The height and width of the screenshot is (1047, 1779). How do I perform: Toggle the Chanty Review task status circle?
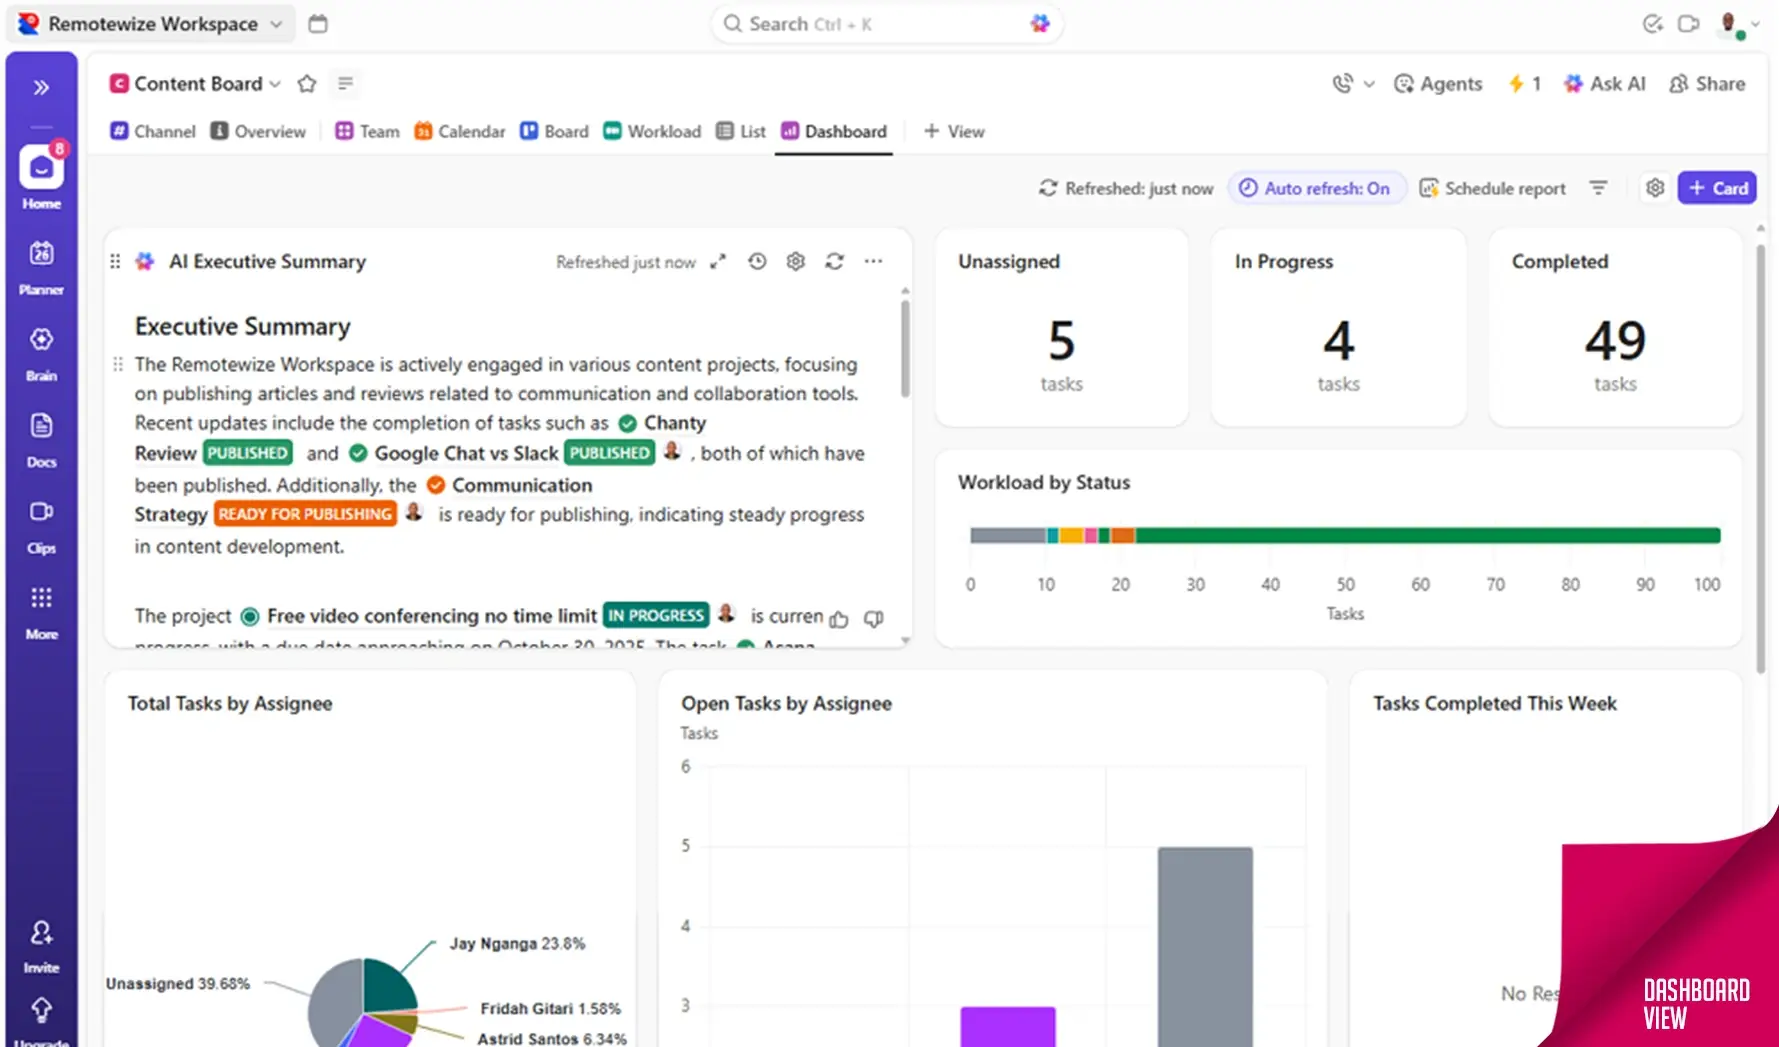pyautogui.click(x=628, y=424)
